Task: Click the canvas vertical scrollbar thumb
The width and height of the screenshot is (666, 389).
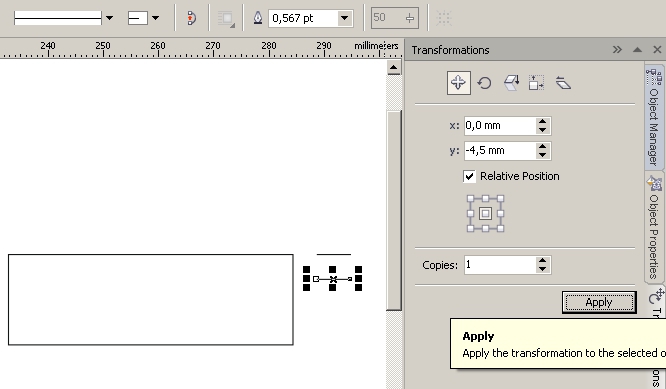Action: (x=394, y=210)
